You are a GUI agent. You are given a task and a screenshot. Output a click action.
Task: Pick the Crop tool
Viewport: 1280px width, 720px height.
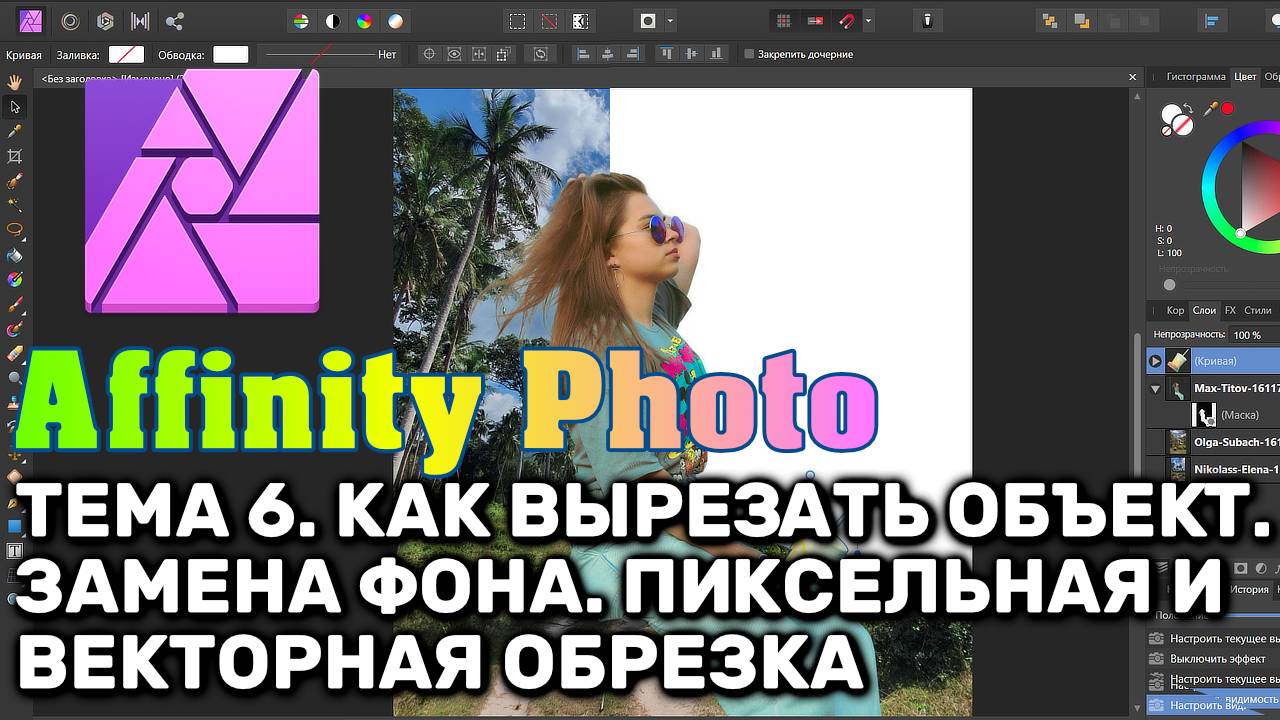(15, 156)
